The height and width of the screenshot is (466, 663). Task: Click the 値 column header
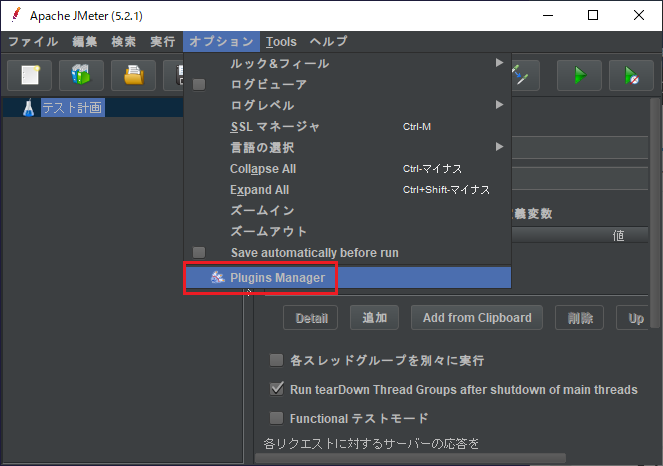pos(618,235)
